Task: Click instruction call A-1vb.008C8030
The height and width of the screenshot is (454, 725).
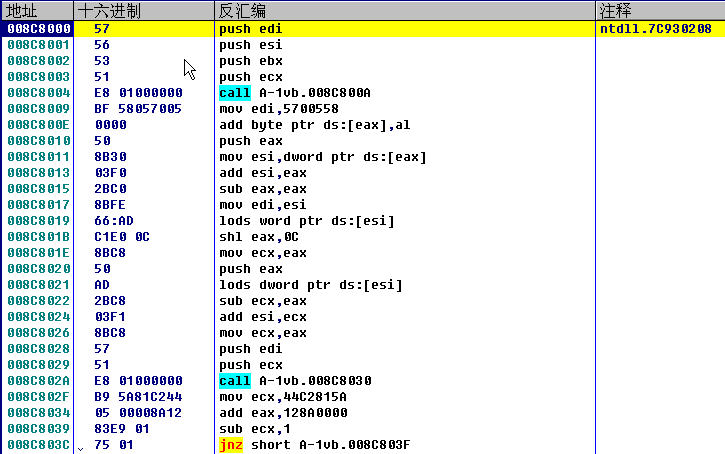Action: pos(295,381)
